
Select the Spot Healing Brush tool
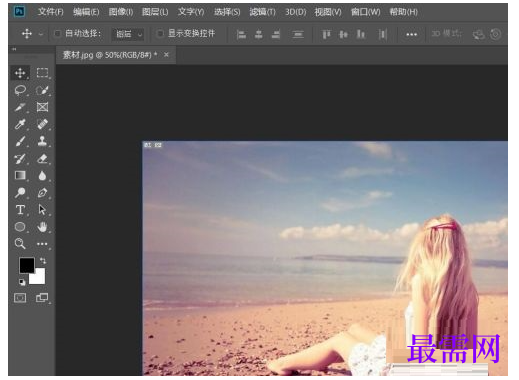(42, 124)
